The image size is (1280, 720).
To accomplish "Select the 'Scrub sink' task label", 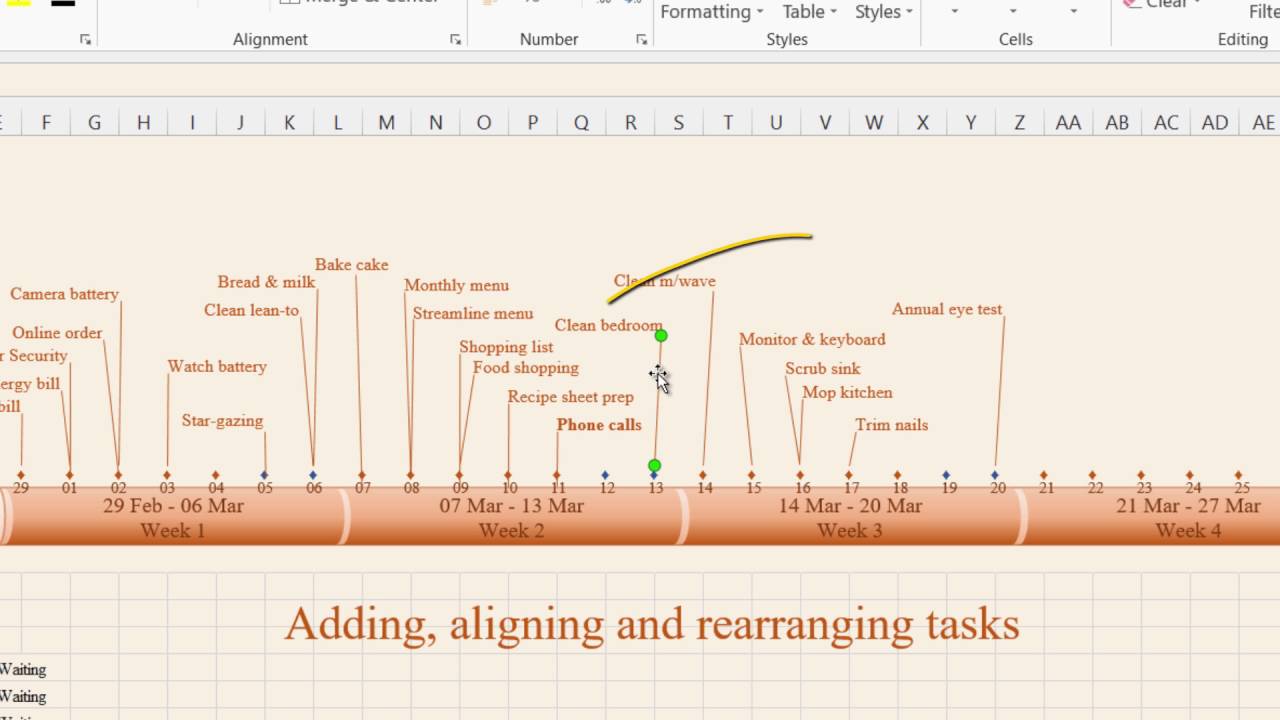I will 822,368.
